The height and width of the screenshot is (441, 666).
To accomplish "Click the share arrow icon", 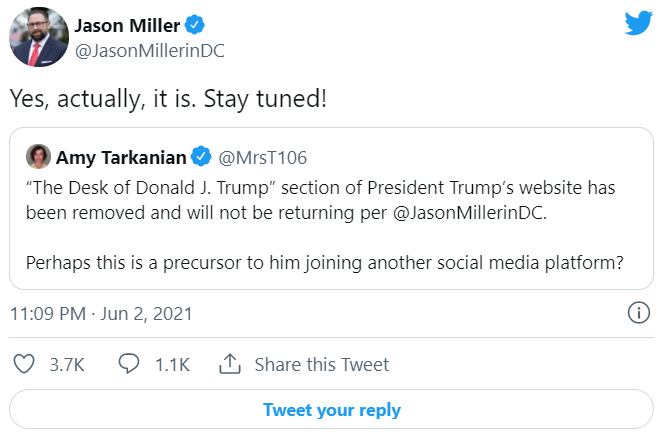I will coord(230,364).
